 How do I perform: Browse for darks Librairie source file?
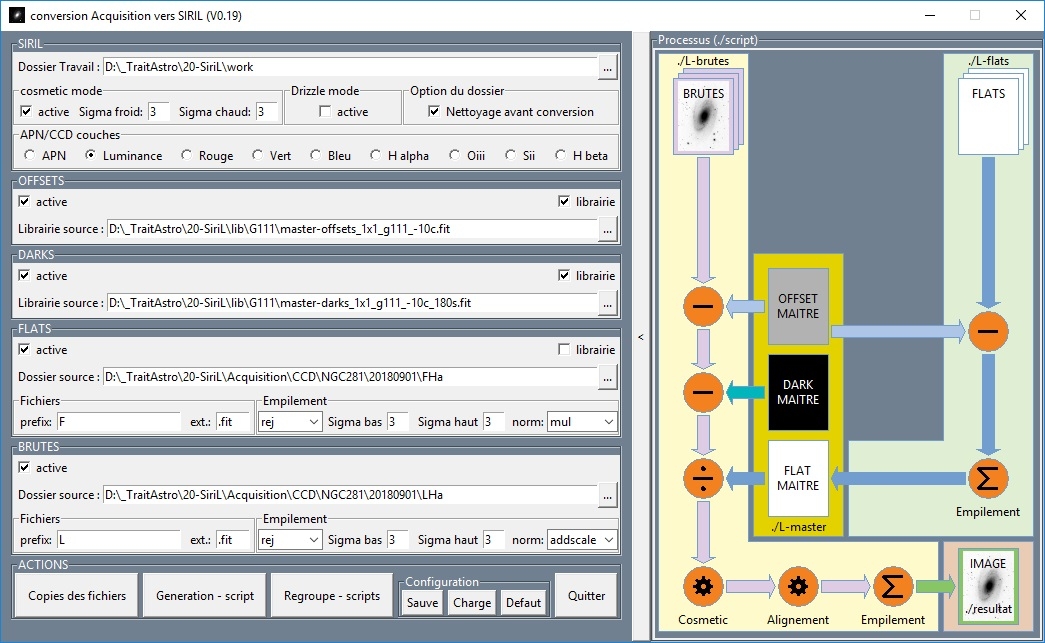coord(607,303)
